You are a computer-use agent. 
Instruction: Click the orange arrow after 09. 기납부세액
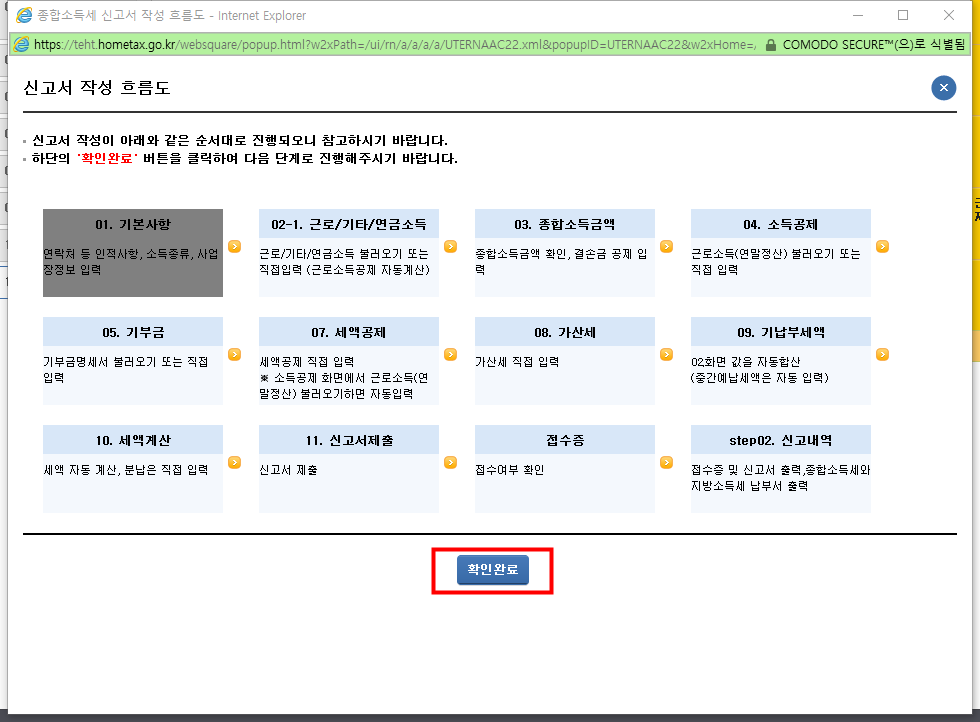882,354
